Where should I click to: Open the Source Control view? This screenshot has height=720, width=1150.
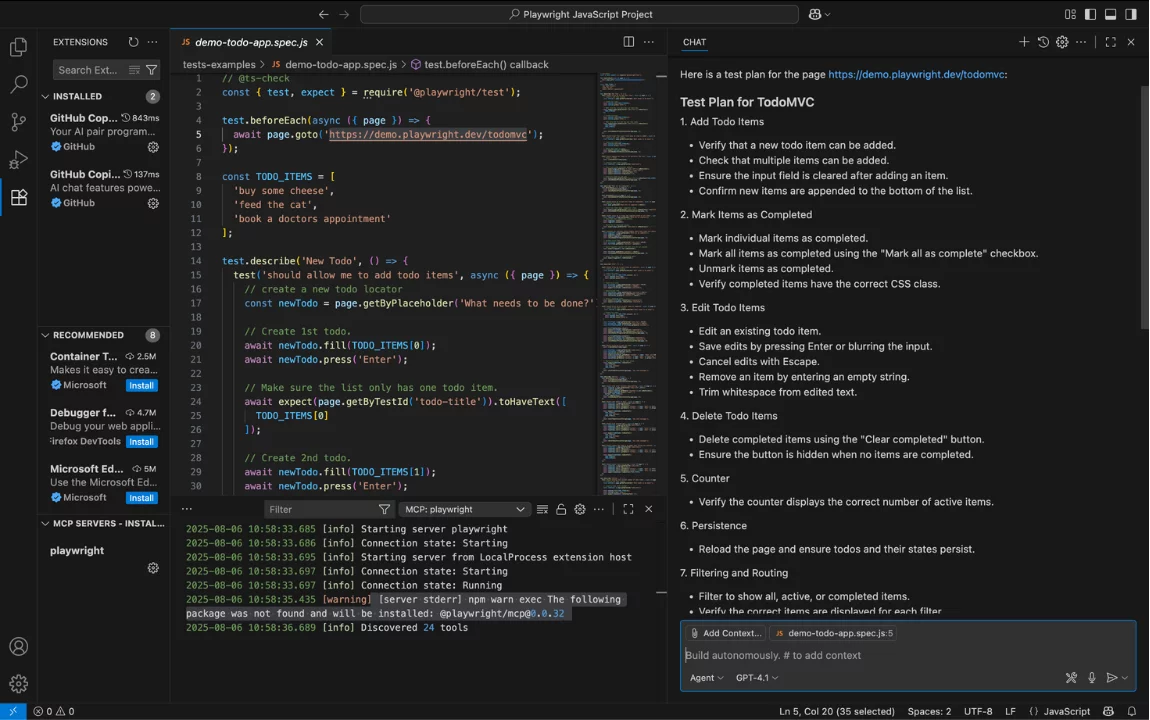[18, 122]
